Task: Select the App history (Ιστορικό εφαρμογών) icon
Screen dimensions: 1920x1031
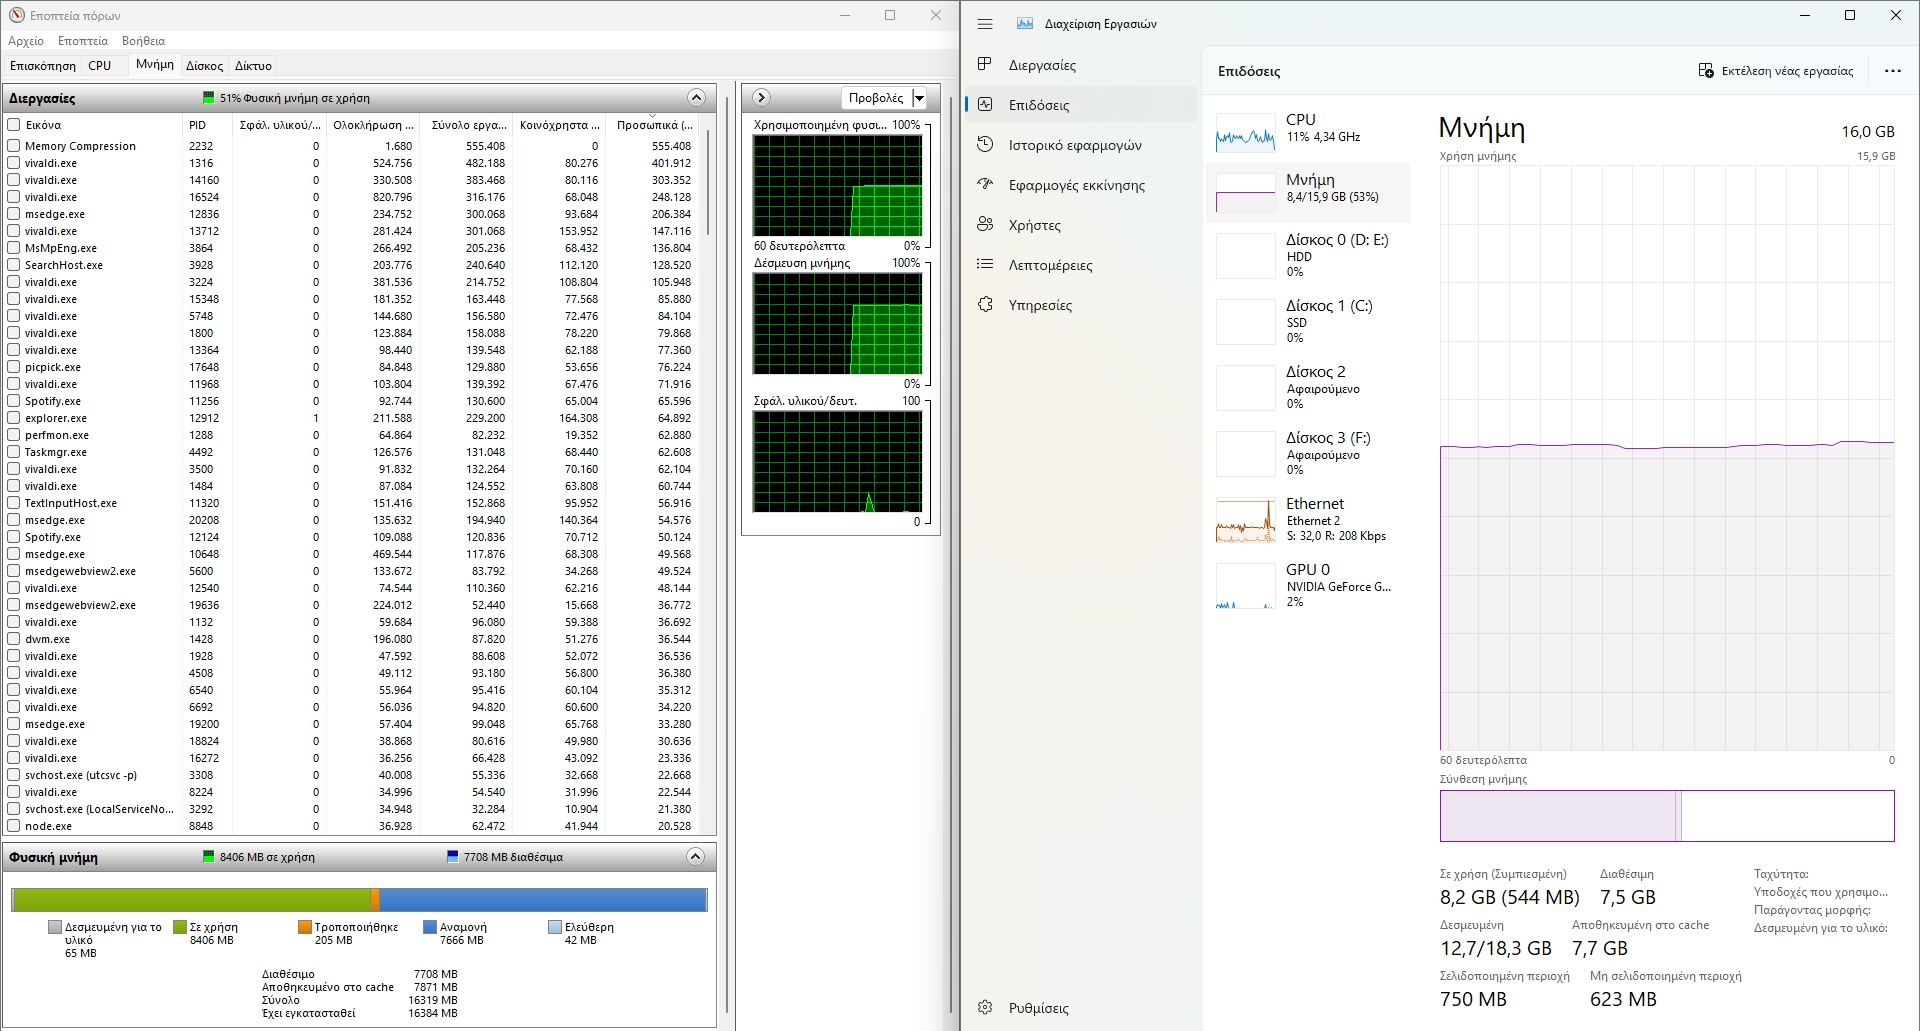Action: [985, 144]
